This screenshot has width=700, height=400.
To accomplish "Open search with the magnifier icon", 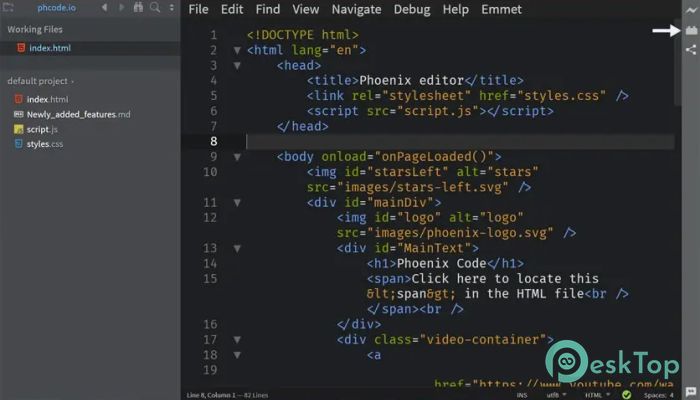I will click(155, 8).
